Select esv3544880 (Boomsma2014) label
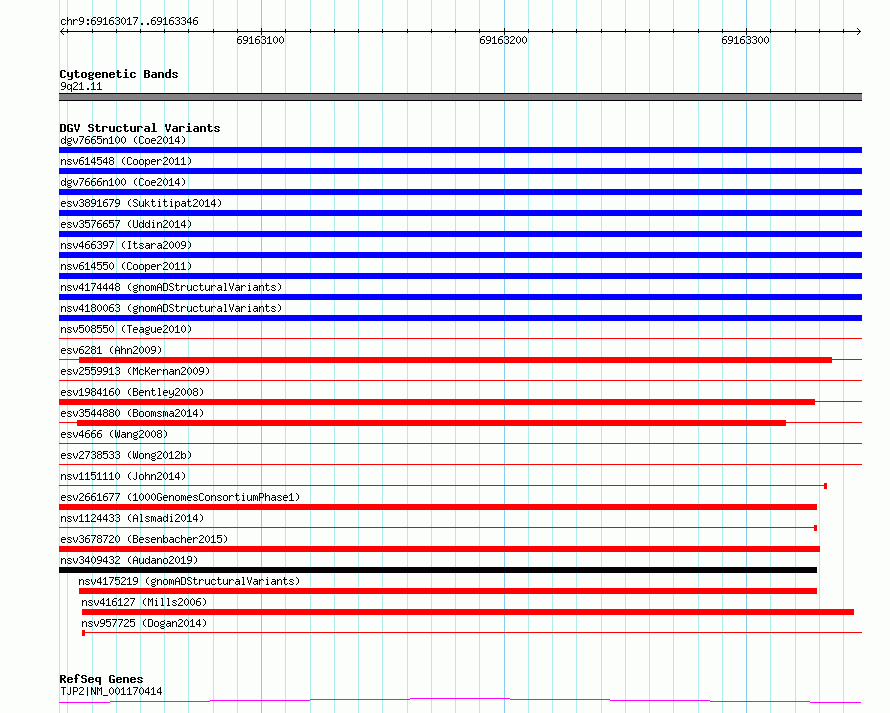This screenshot has height=713, width=890. pyautogui.click(x=132, y=413)
